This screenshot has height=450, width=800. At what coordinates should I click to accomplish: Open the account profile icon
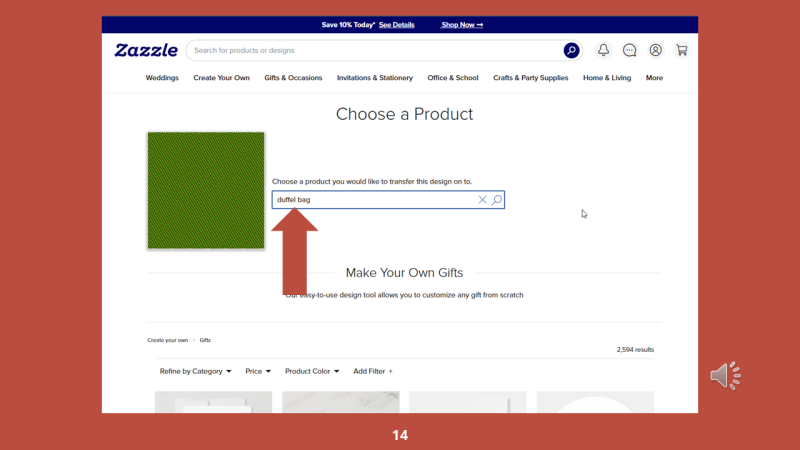tap(656, 50)
